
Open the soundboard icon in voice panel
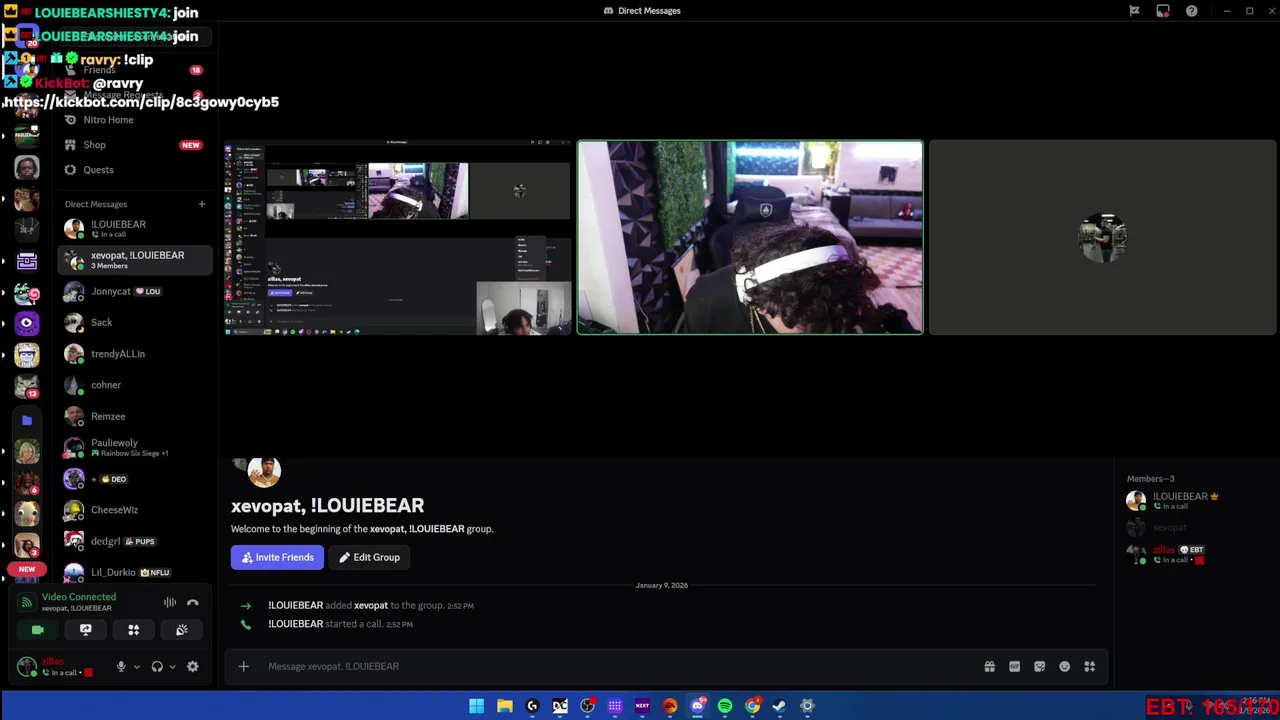point(181,630)
